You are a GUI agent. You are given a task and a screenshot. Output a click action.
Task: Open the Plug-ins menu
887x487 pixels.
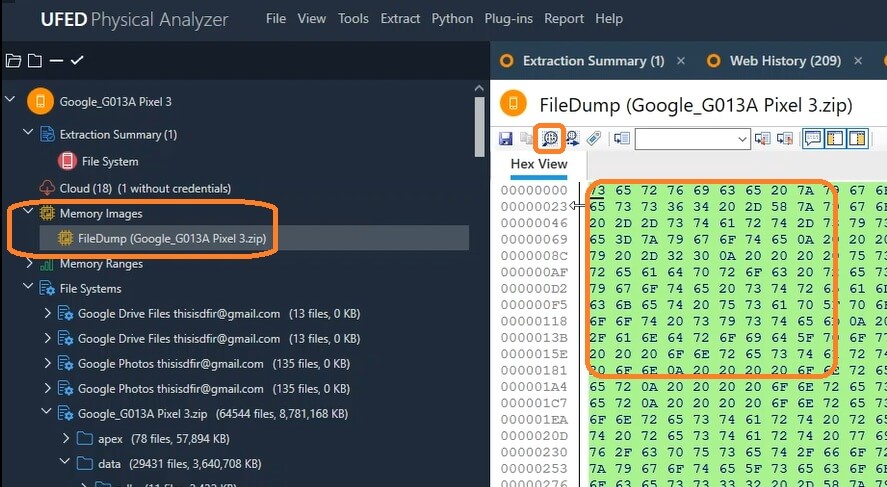coord(509,19)
